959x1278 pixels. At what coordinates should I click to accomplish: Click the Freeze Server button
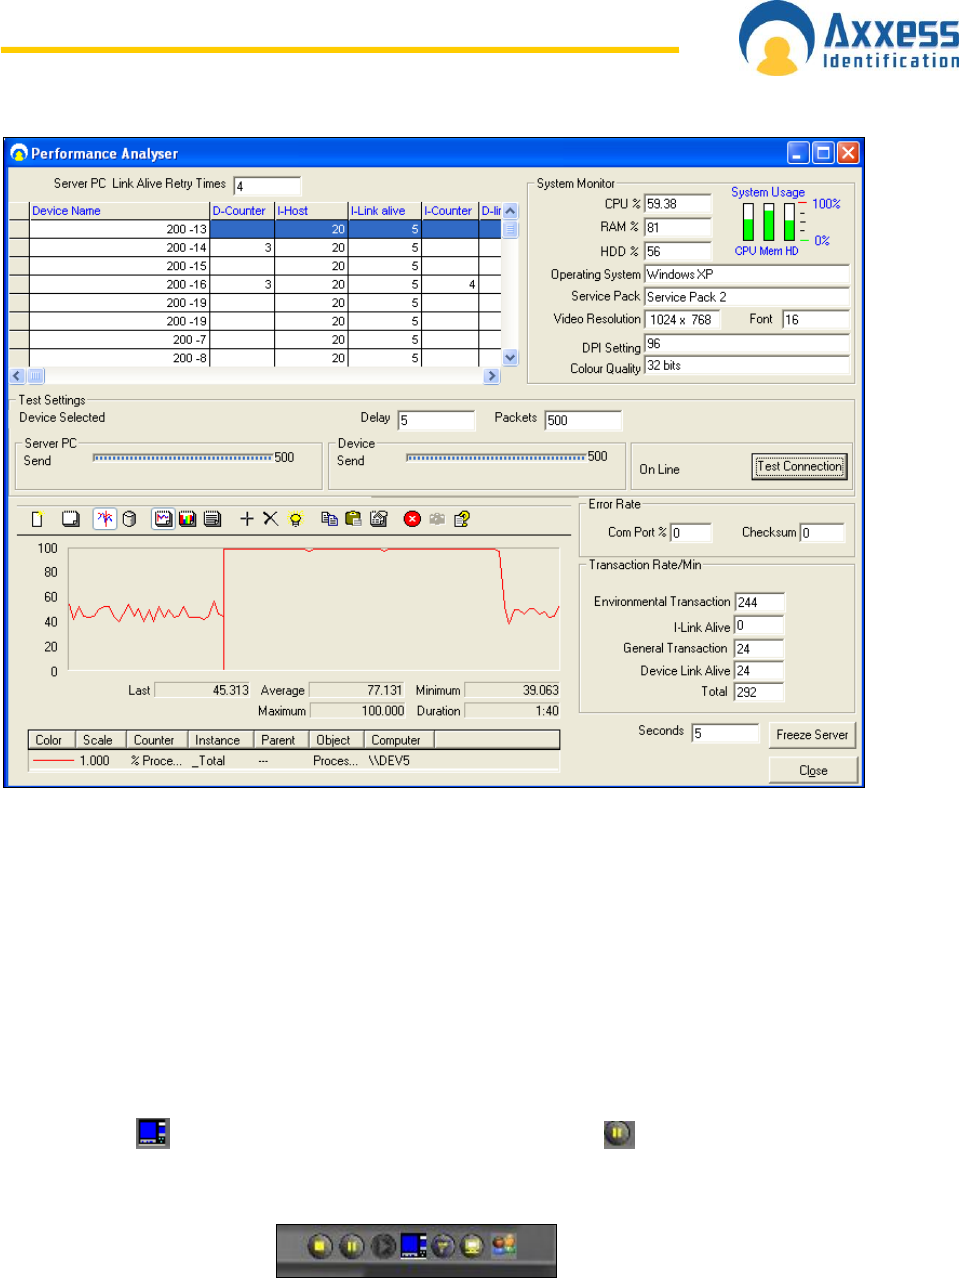812,735
